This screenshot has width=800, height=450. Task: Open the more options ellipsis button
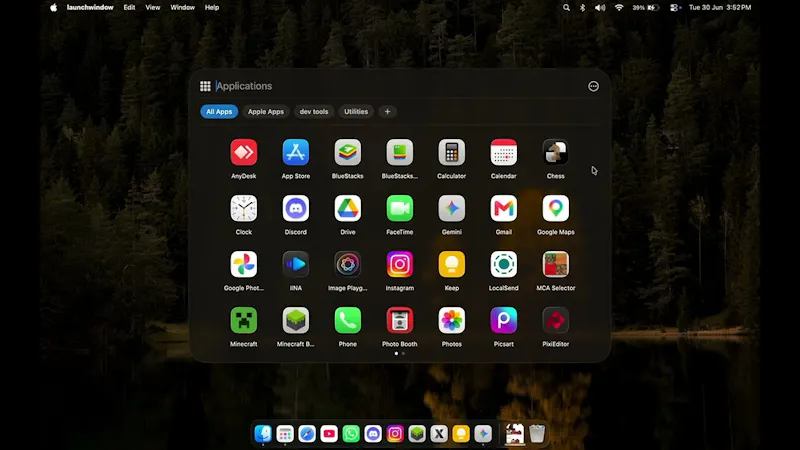coord(593,86)
